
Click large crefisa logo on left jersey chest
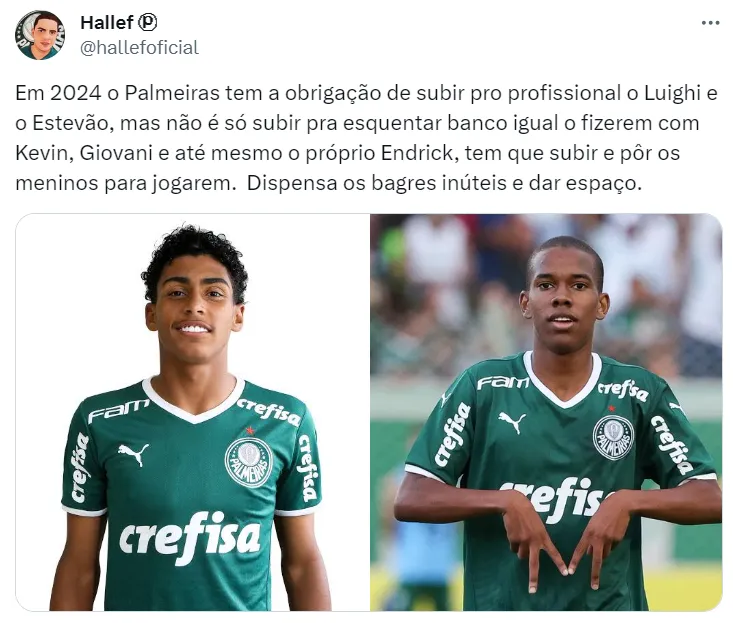tap(189, 537)
